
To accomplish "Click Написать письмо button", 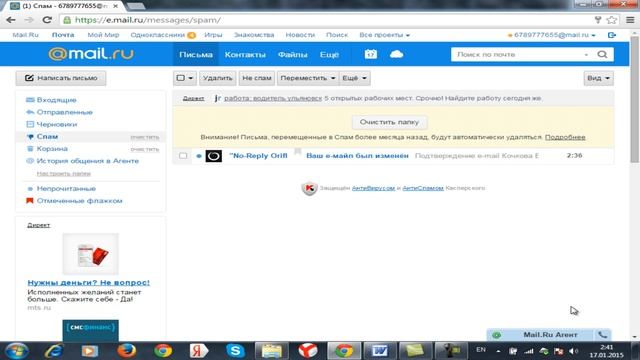I will [x=61, y=78].
